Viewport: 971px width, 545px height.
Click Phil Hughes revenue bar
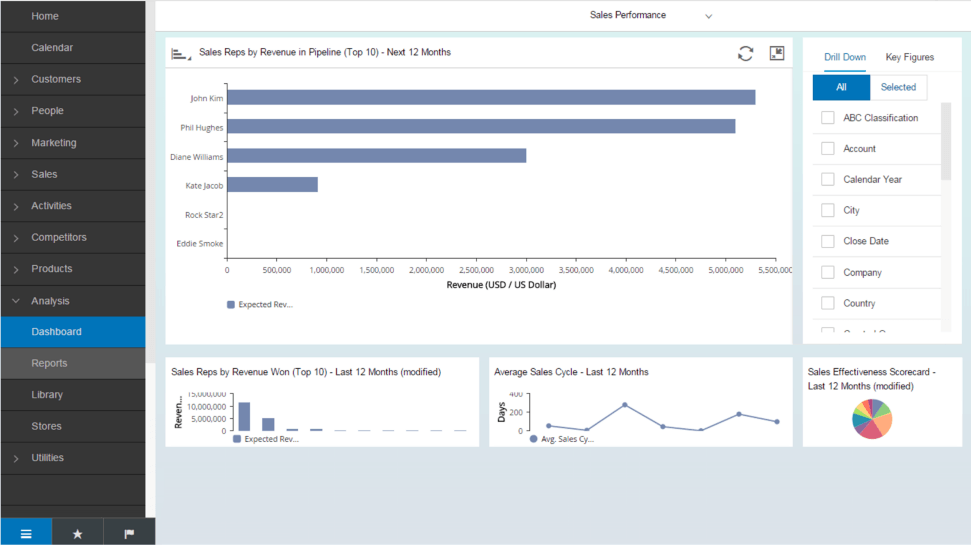(481, 126)
